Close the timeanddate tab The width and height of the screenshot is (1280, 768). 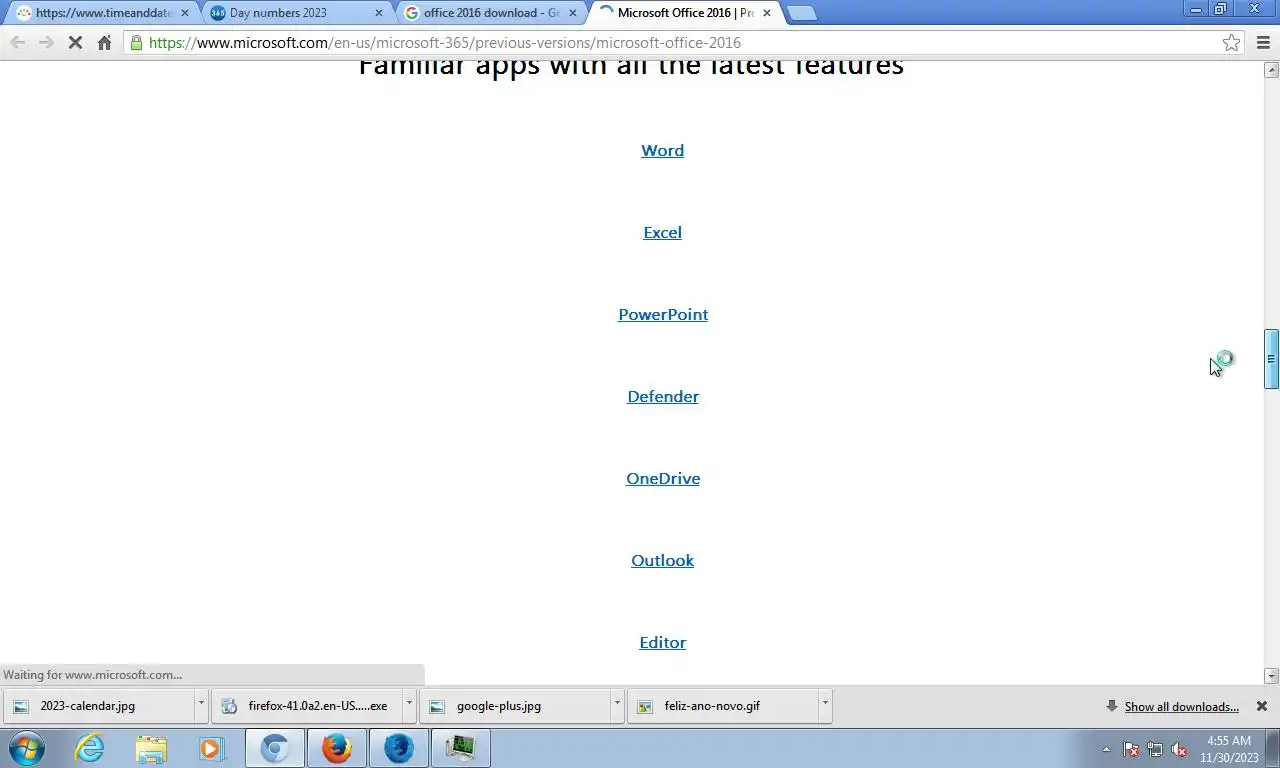pyautogui.click(x=184, y=13)
